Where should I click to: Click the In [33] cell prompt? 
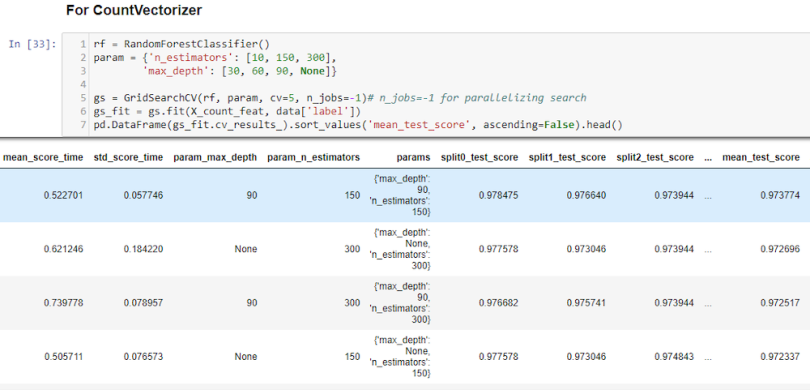click(x=32, y=44)
